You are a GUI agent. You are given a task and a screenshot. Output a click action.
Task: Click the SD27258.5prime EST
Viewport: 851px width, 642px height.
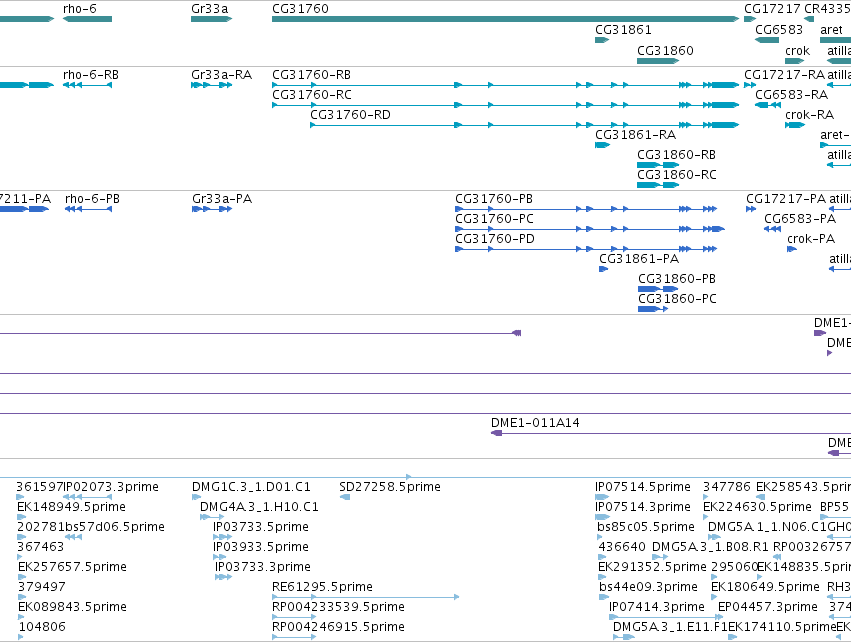tap(345, 497)
